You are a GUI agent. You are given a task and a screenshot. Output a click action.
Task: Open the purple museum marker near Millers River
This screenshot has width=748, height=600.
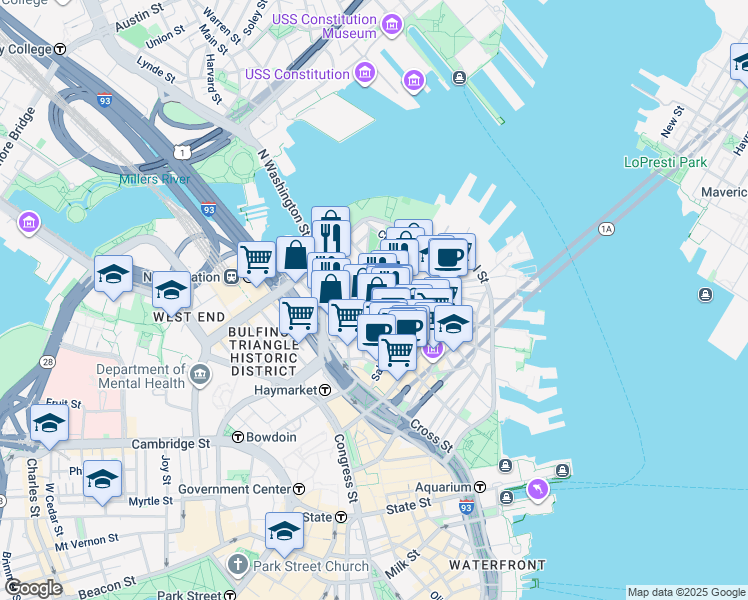(29, 222)
